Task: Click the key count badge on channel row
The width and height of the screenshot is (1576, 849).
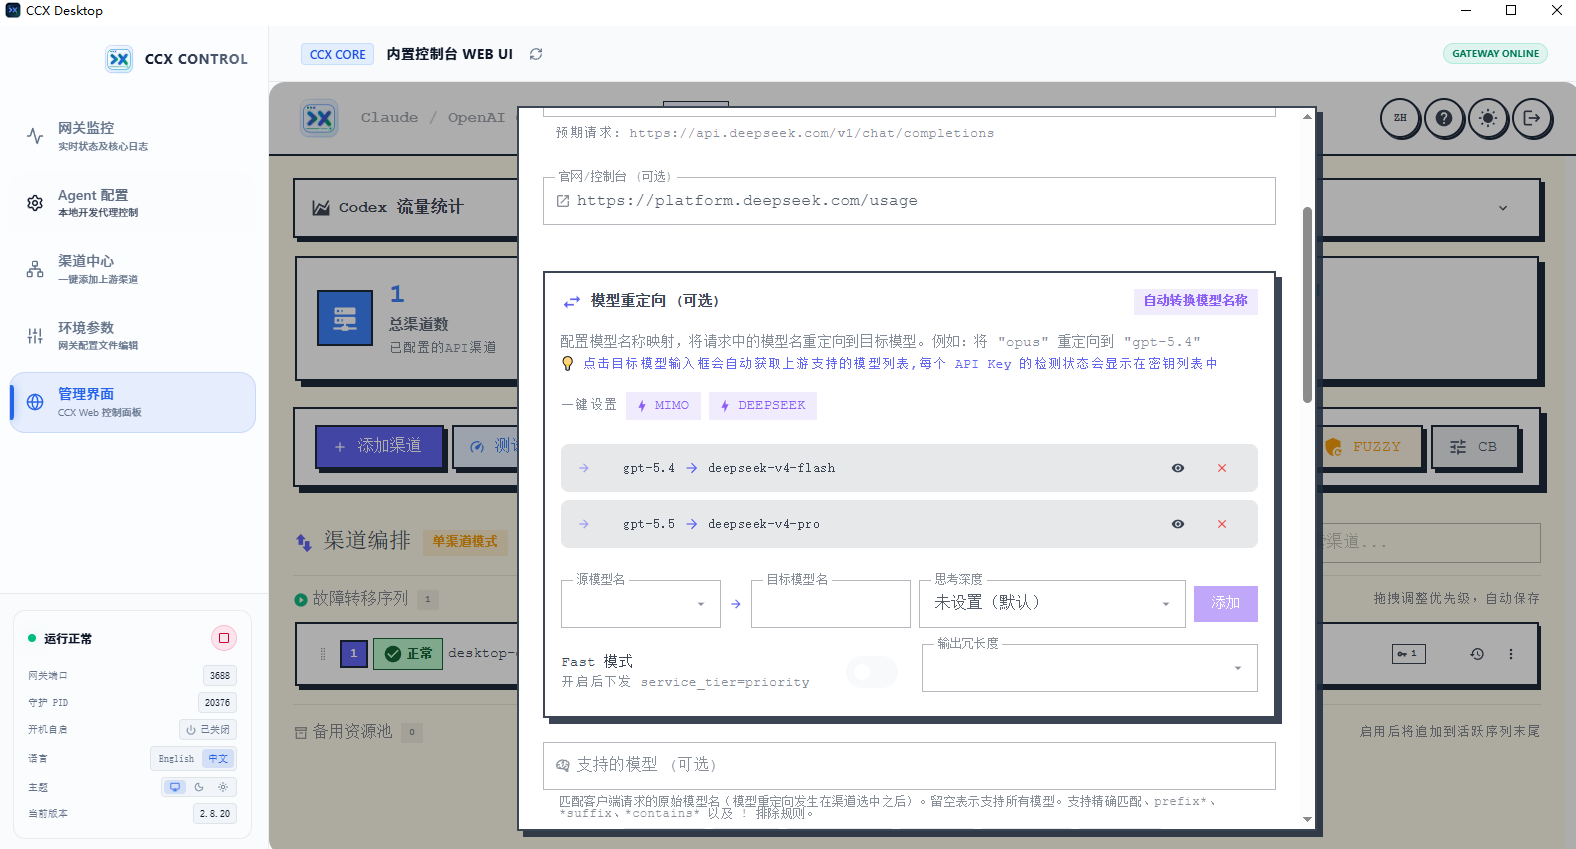Action: pyautogui.click(x=1408, y=653)
